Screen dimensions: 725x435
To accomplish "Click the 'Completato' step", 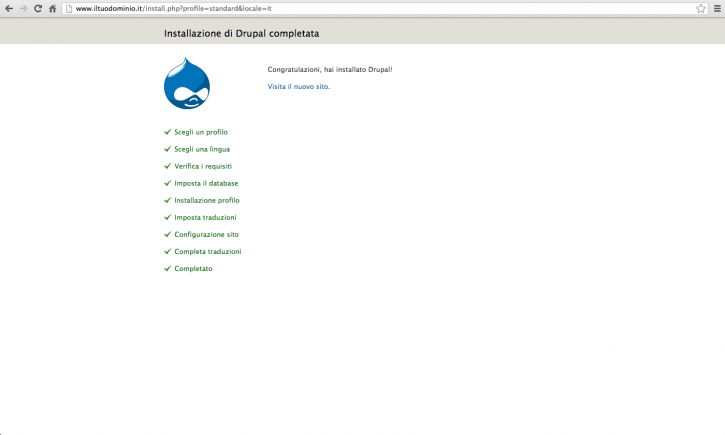I will coord(193,269).
